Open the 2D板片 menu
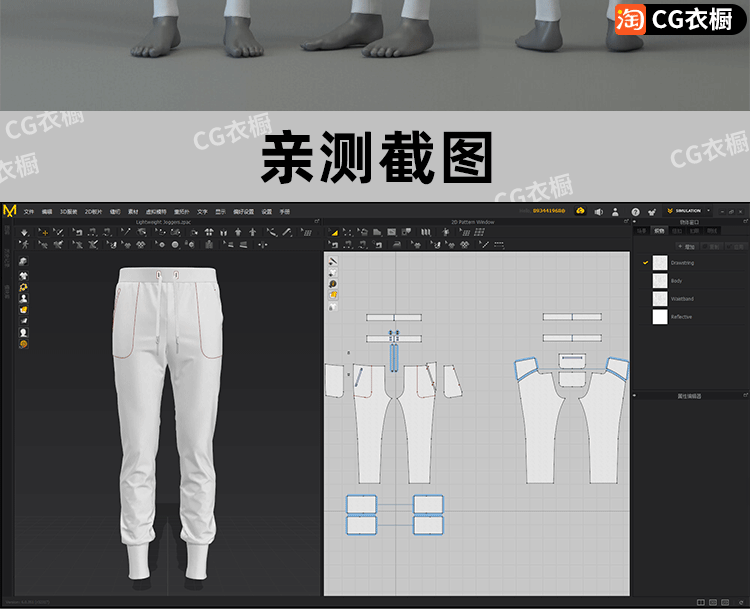This screenshot has height=615, width=750. coord(93,211)
